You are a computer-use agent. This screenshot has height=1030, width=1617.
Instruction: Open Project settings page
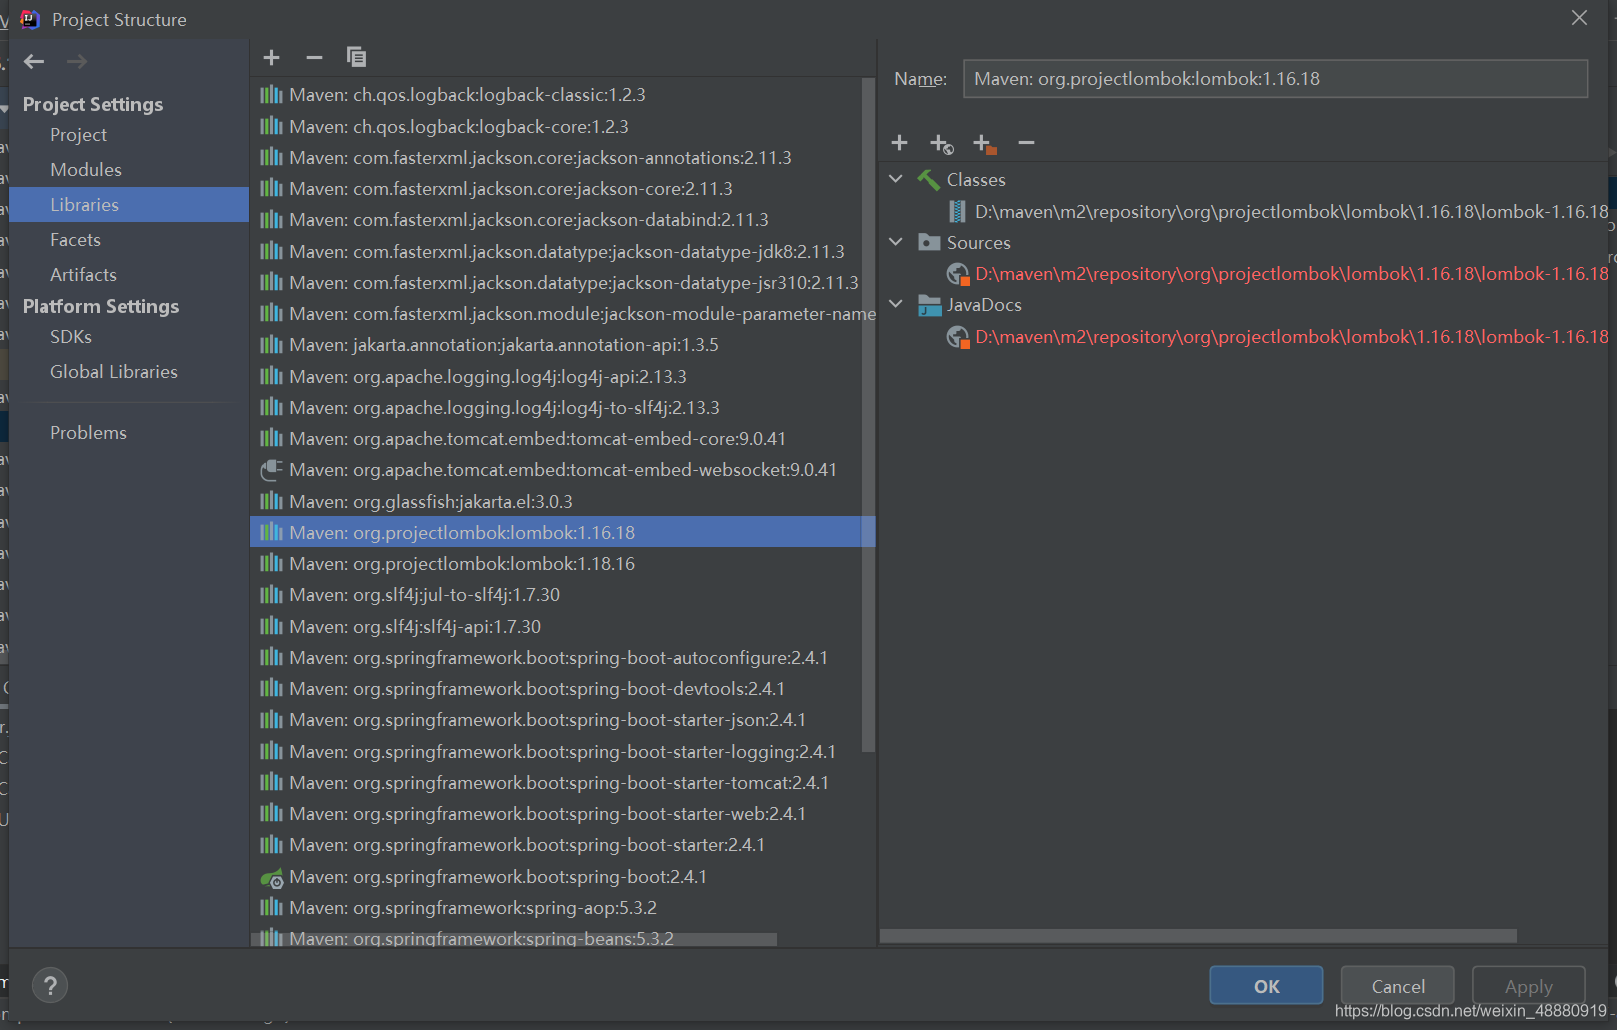tap(78, 135)
